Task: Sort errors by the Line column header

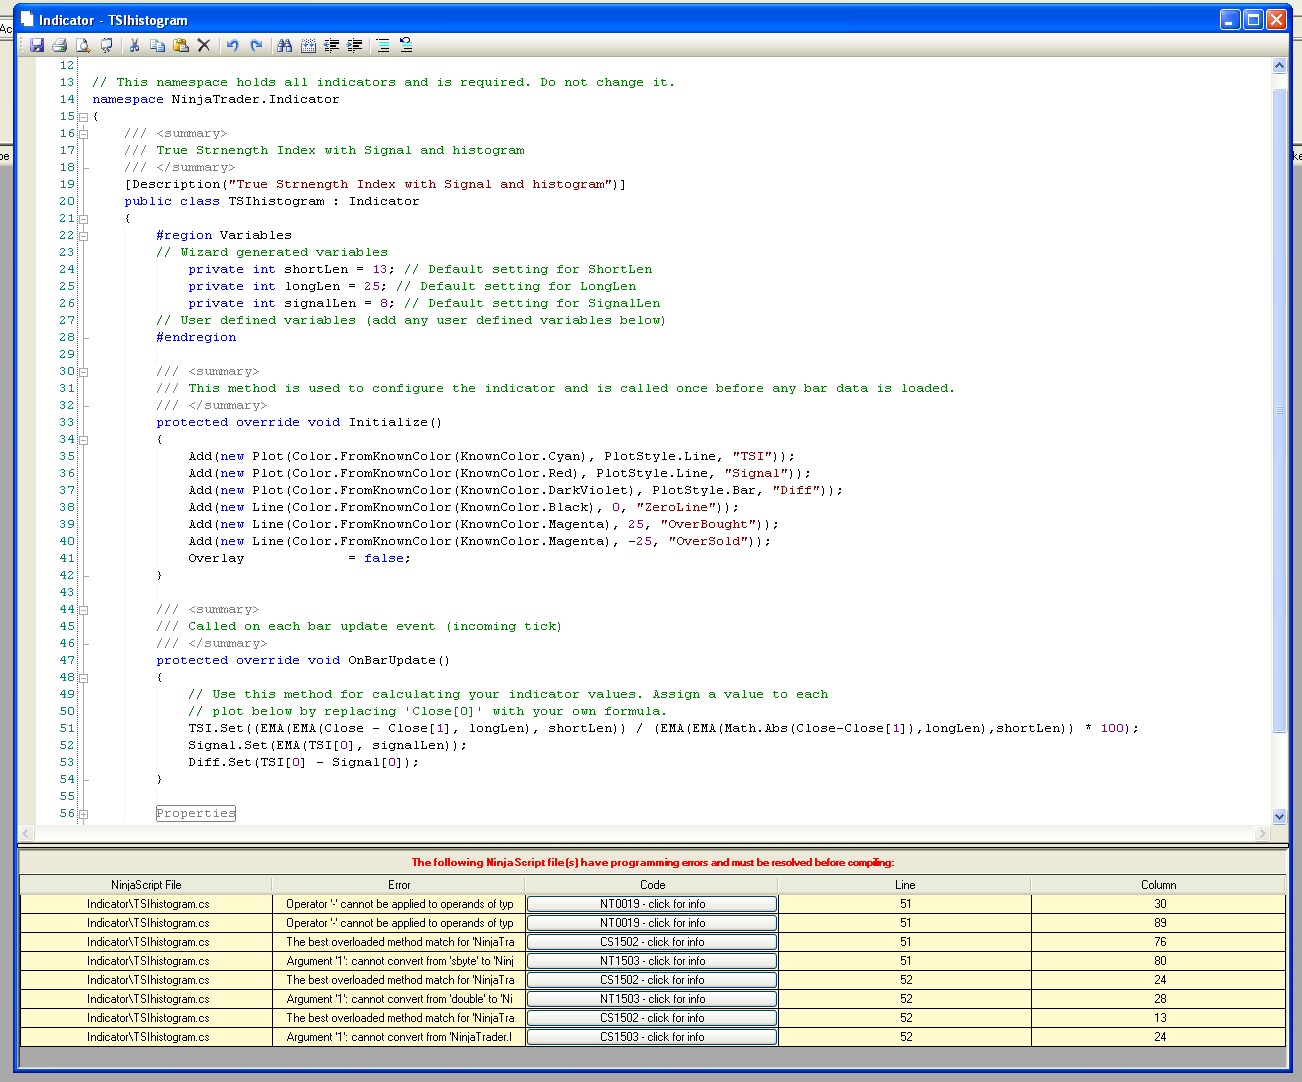Action: point(905,885)
